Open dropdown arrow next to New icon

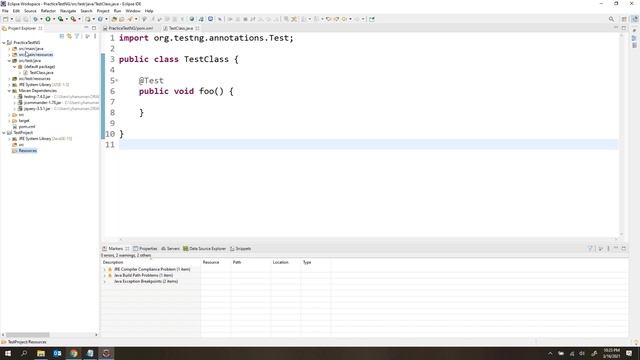(x=11, y=19)
